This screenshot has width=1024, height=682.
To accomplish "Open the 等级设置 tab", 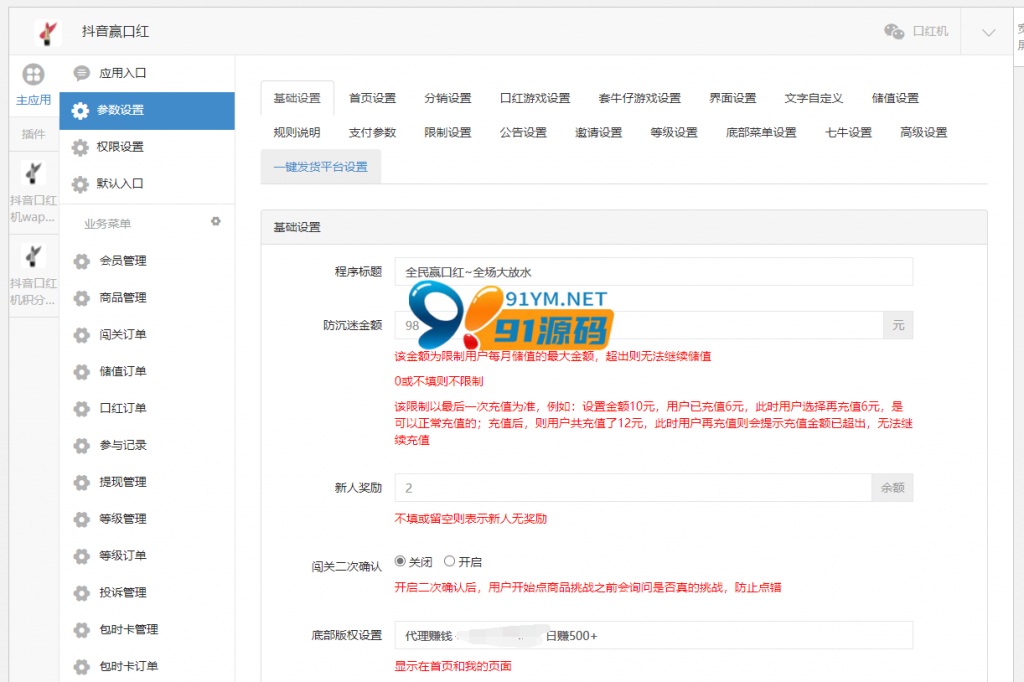I will coord(674,133).
